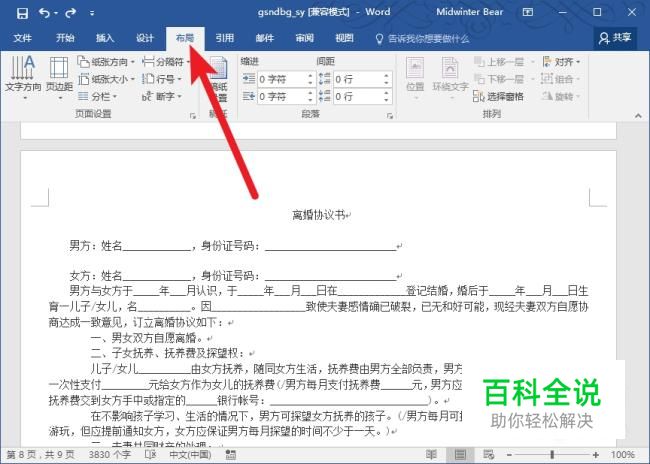The image size is (650, 464).
Task: Open 行号 line numbers dropdown
Action: (x=162, y=79)
